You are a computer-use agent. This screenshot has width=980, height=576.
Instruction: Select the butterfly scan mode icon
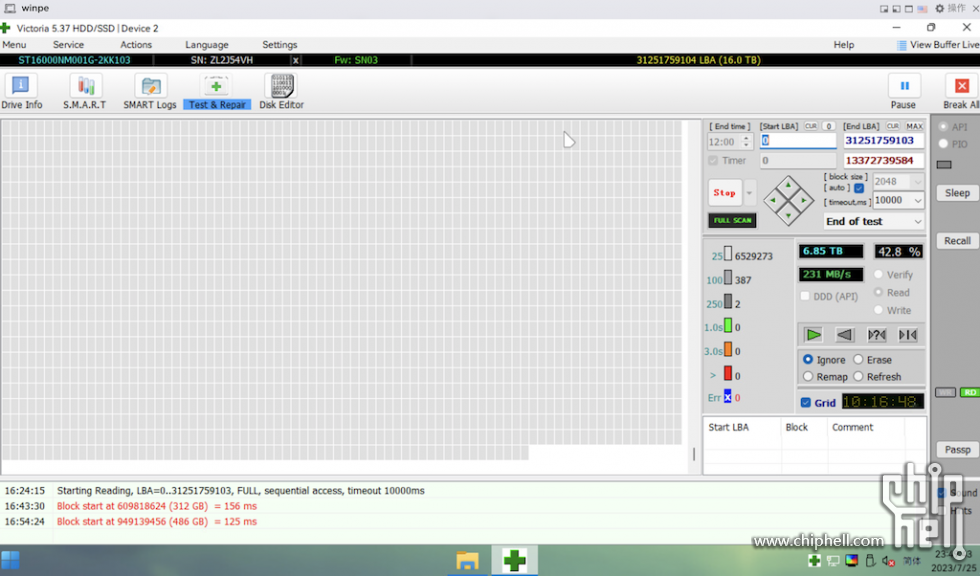[908, 335]
